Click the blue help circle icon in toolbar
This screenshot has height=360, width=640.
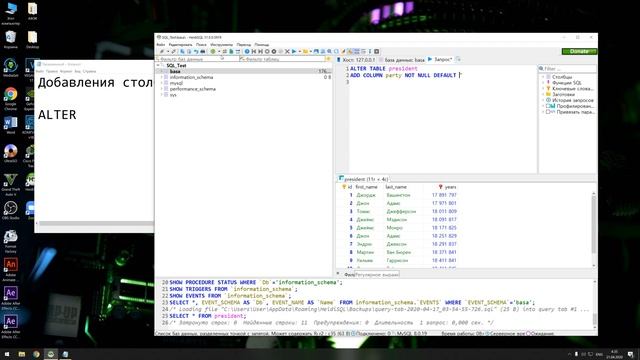(247, 51)
